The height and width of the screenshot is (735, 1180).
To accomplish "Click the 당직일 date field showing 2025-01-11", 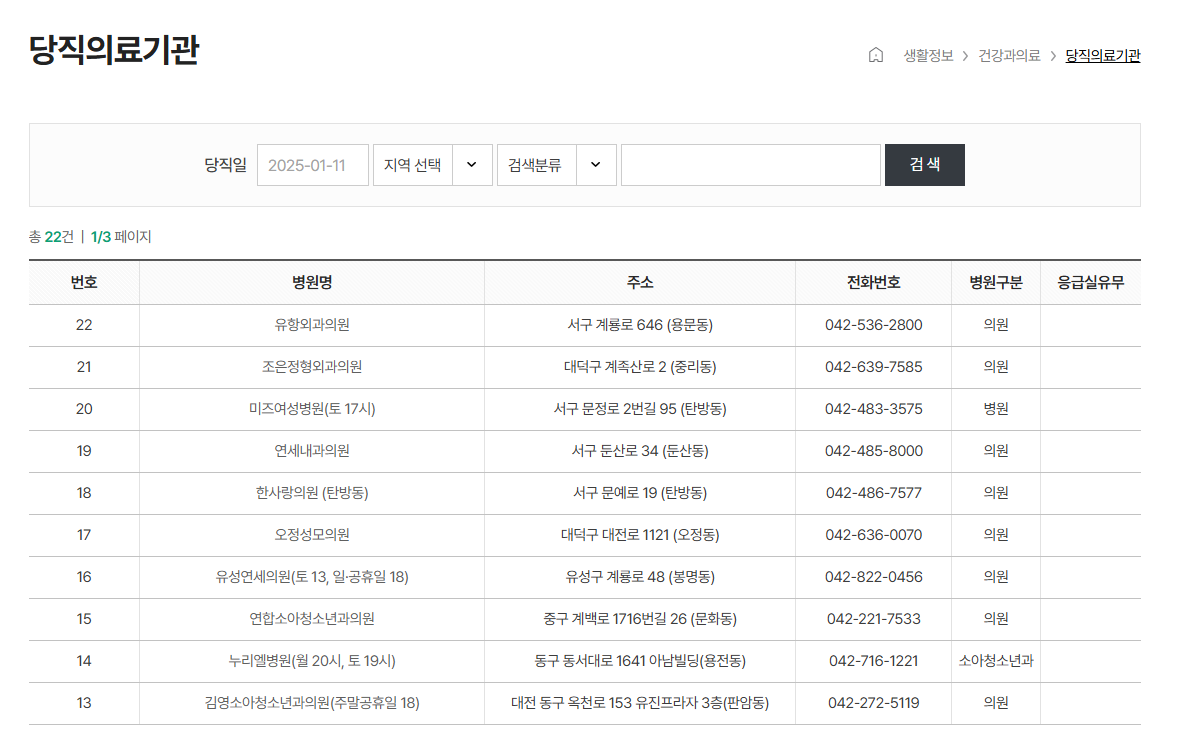I will pyautogui.click(x=313, y=165).
